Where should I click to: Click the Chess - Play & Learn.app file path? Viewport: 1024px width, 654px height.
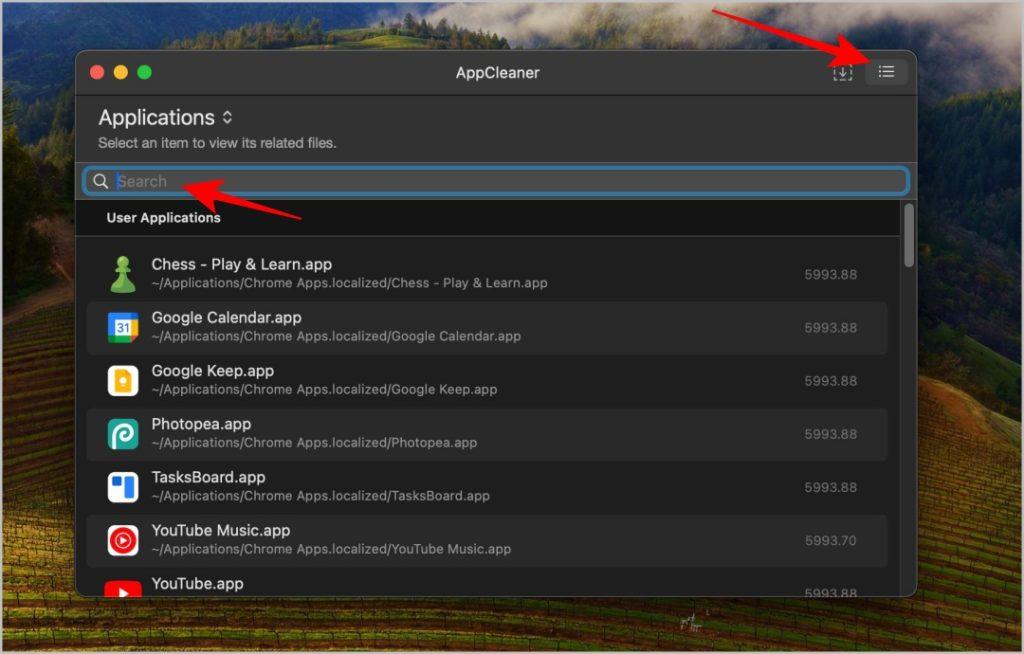tap(349, 283)
